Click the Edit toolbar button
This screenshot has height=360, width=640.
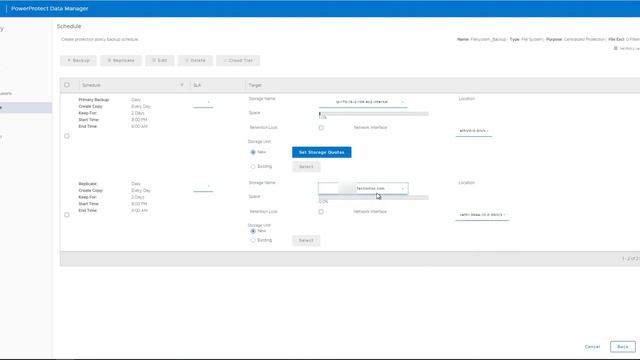tap(160, 60)
